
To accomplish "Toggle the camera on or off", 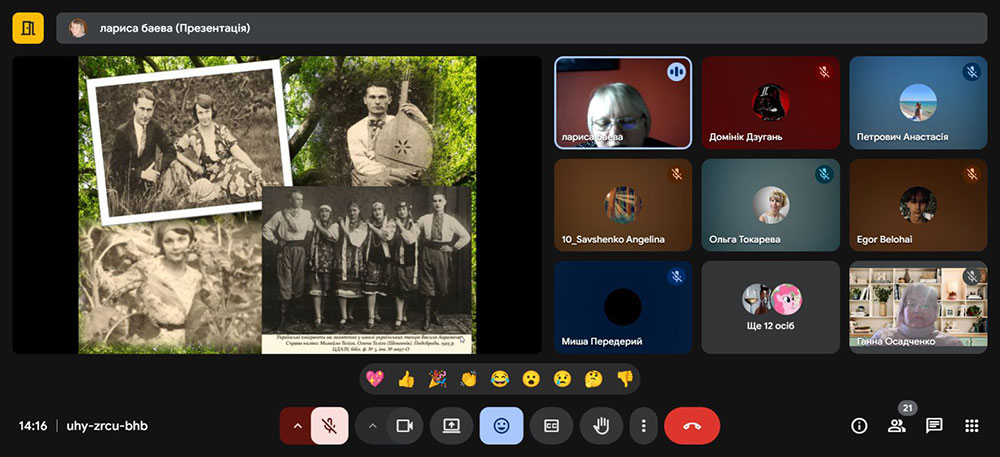I will [x=404, y=426].
